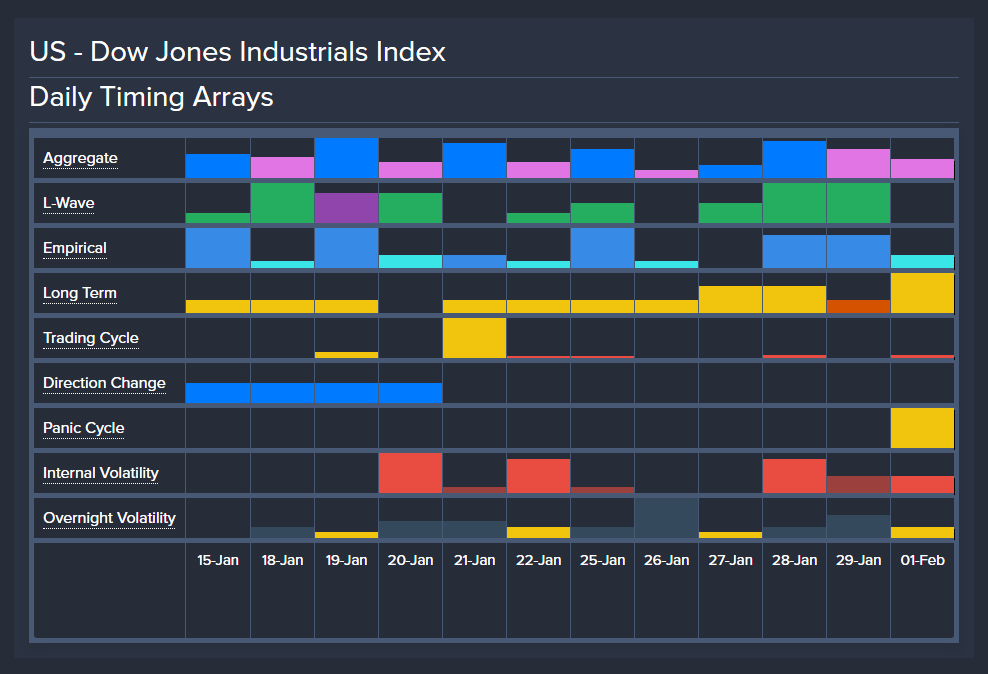Click the Direction Change row label
988x674 pixels.
(105, 383)
